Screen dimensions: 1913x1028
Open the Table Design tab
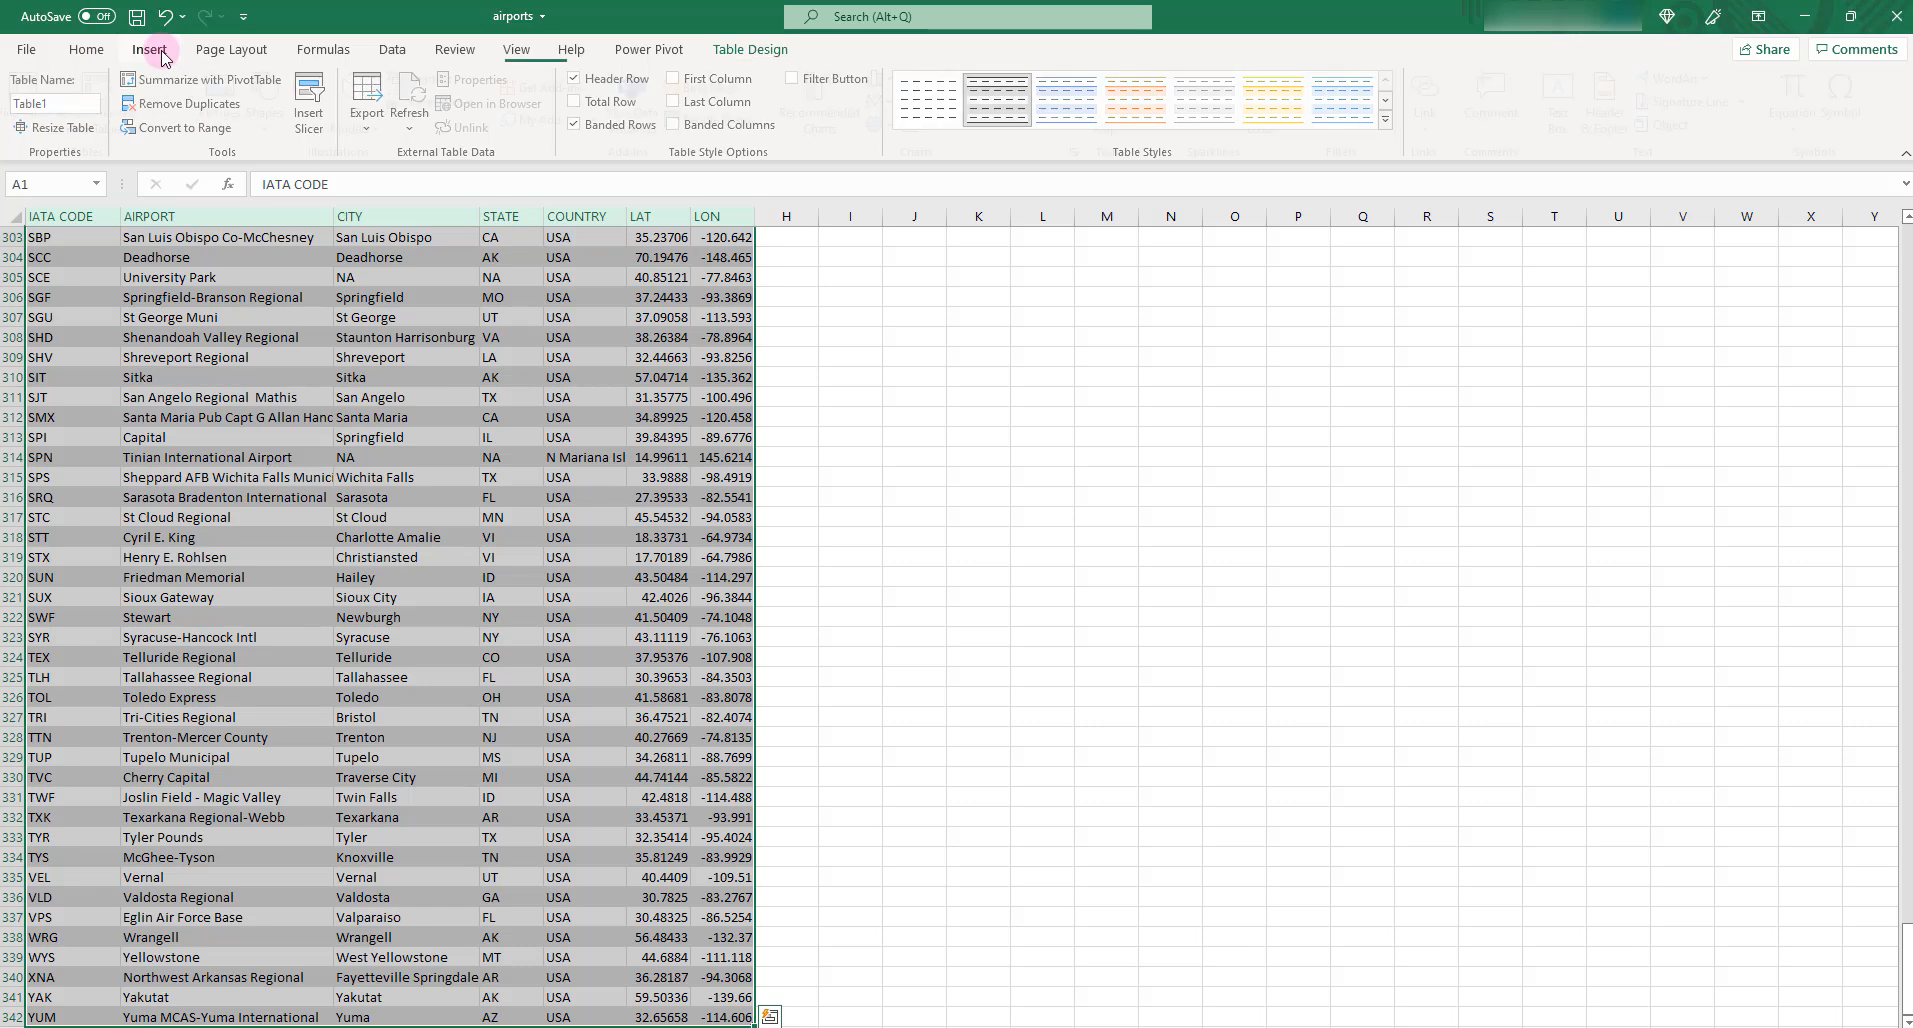click(750, 49)
